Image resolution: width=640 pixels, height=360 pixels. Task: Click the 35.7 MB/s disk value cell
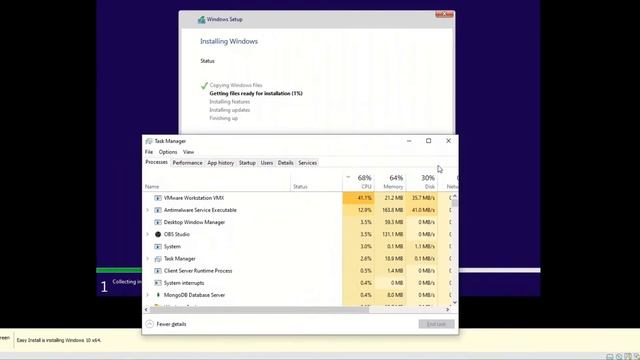[422, 198]
